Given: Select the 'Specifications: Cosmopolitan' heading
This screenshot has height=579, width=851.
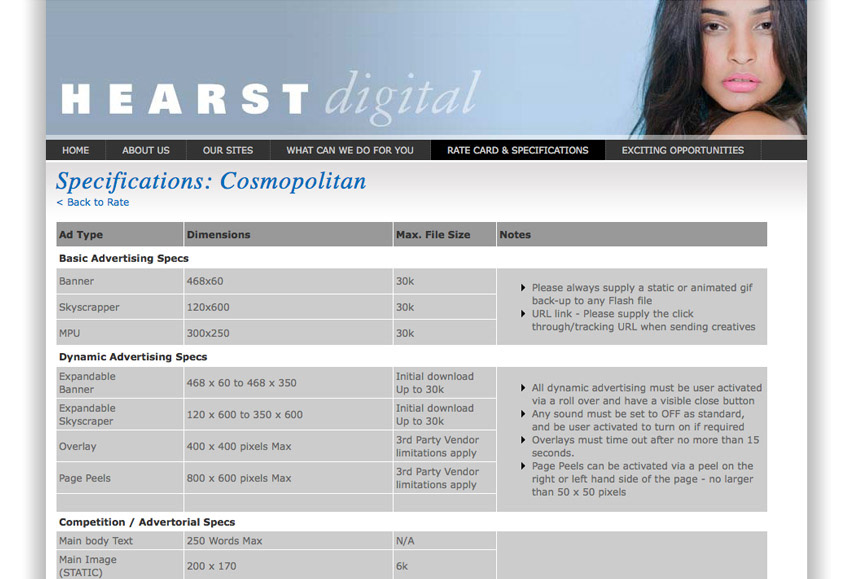Looking at the screenshot, I should (x=211, y=181).
